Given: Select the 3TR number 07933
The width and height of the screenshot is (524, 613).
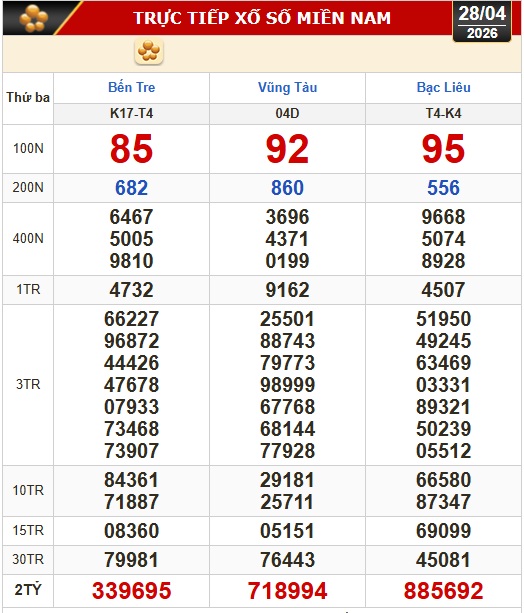Looking at the screenshot, I should point(131,407).
